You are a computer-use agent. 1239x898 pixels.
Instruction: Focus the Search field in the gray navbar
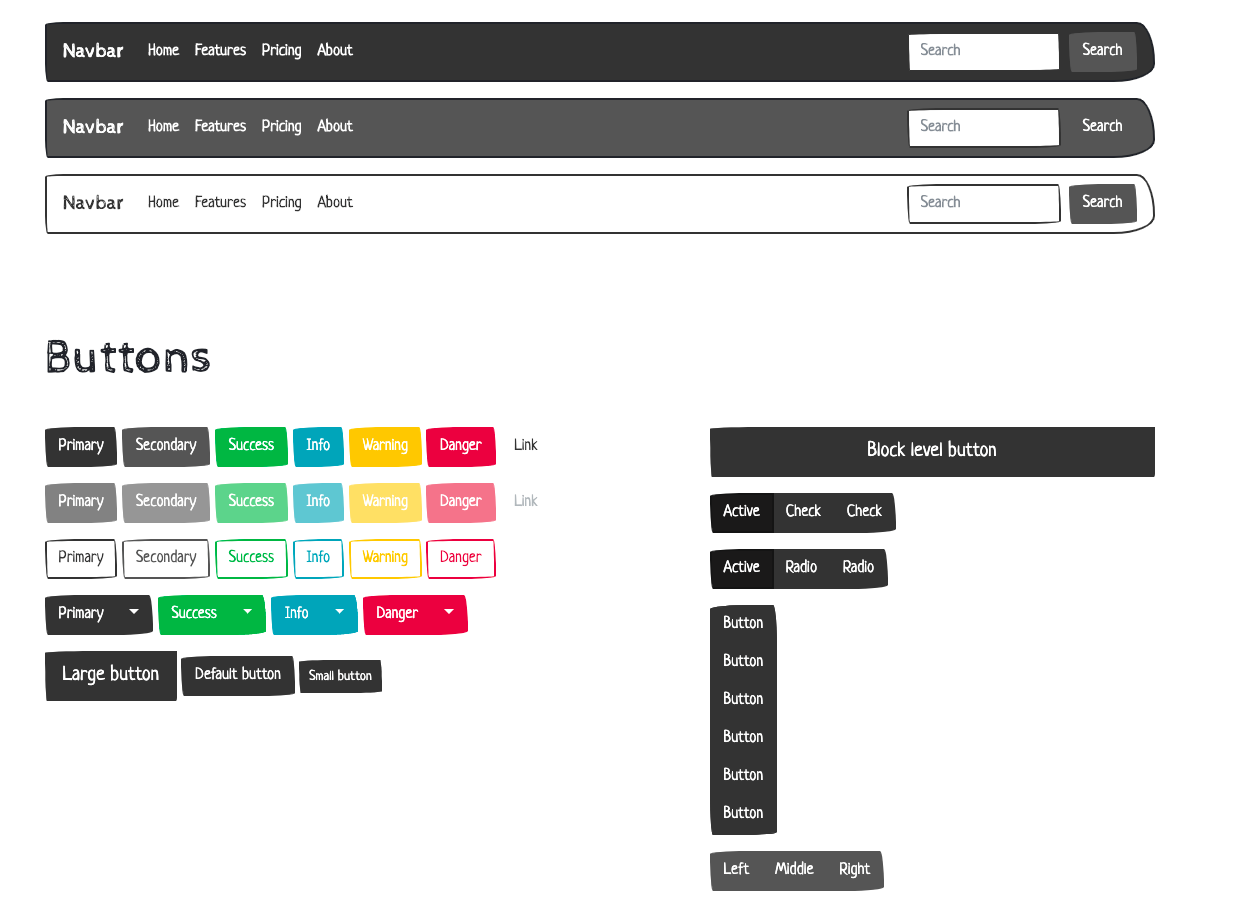point(984,128)
